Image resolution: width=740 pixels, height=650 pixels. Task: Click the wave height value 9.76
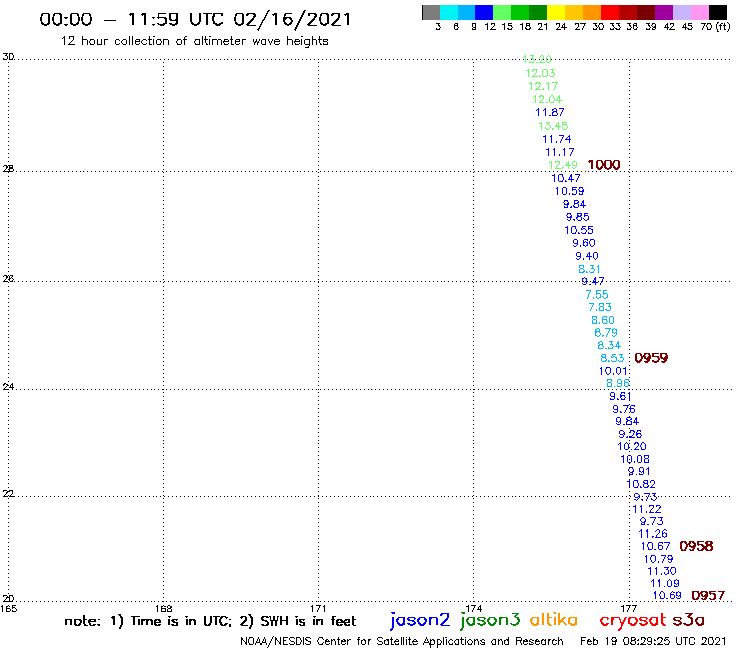624,409
